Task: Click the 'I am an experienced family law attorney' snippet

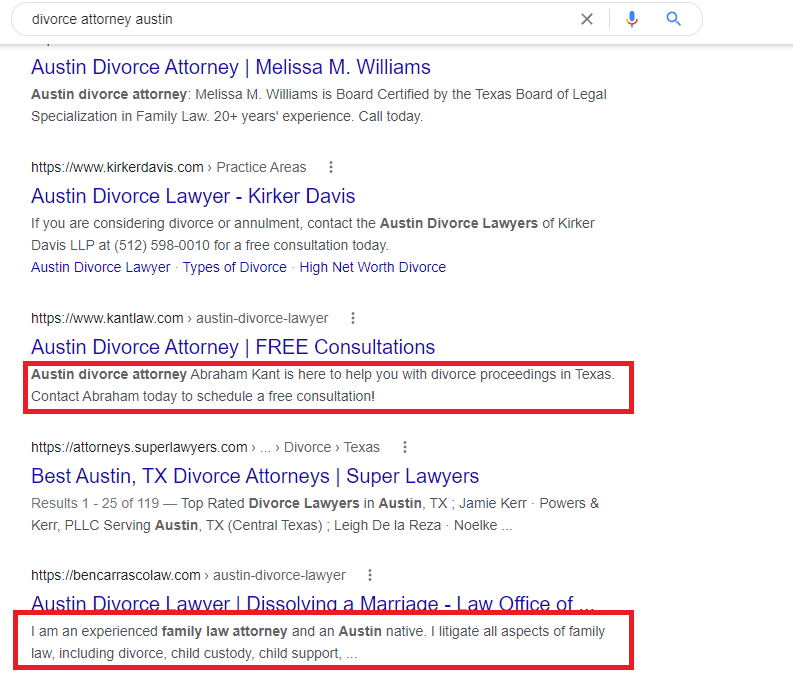Action: (x=318, y=642)
